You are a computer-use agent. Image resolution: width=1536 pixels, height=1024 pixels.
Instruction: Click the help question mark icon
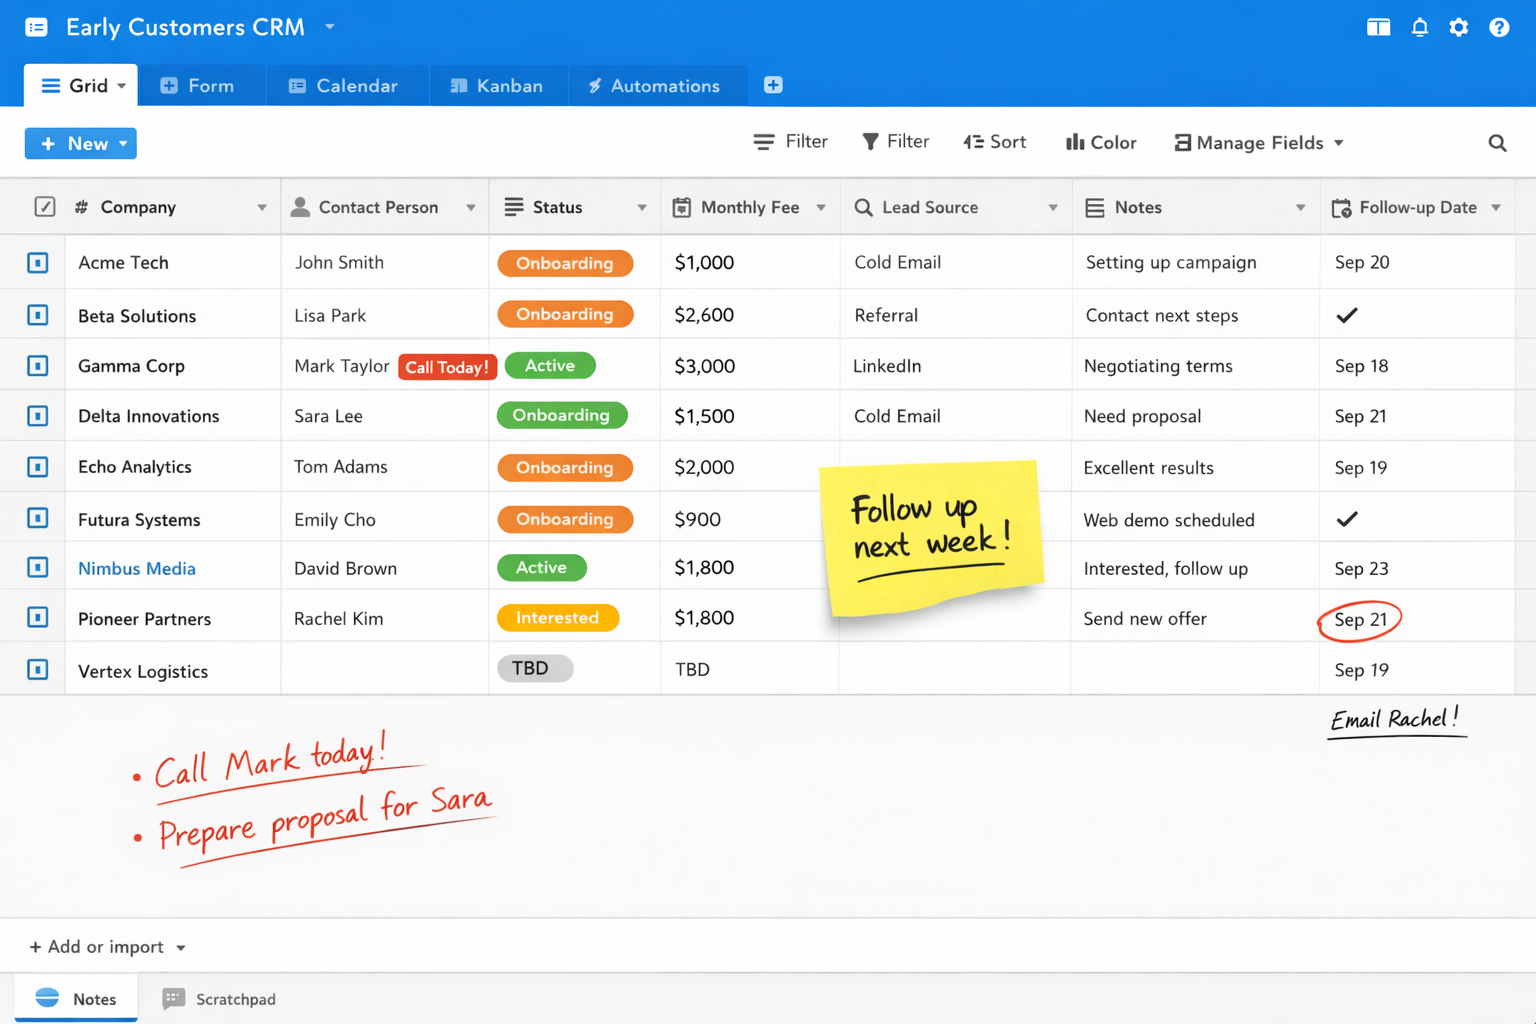[x=1498, y=27]
